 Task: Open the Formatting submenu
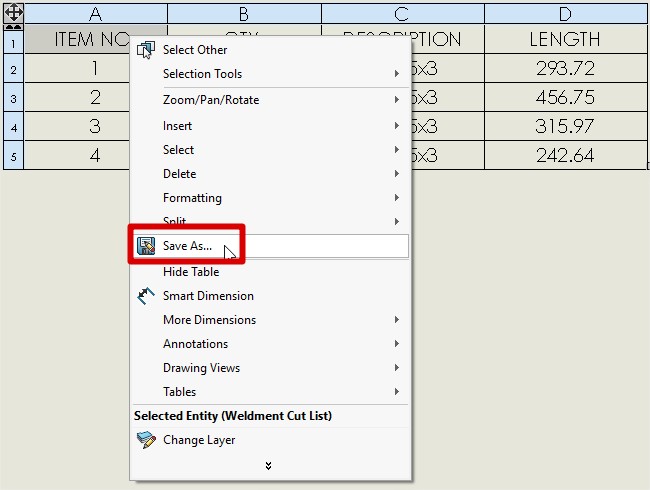pos(192,198)
